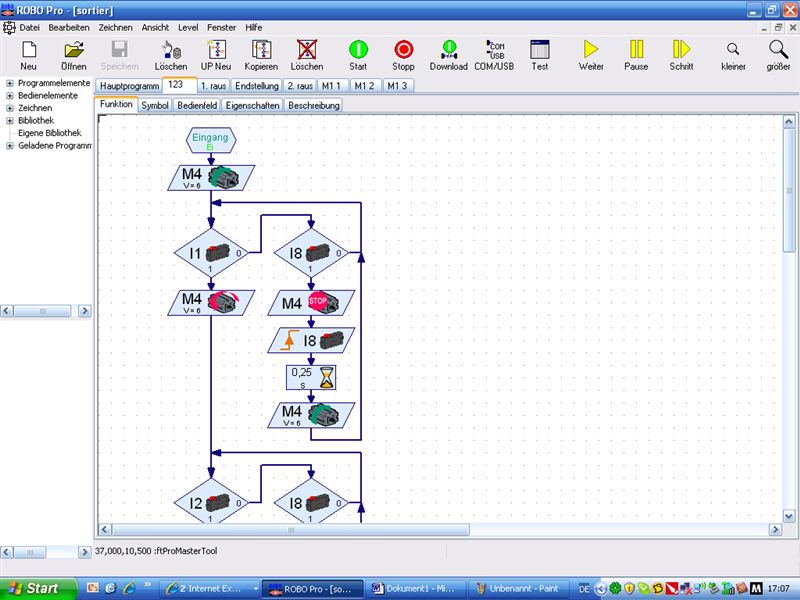Select the 0,25 s time delay block
This screenshot has width=800, height=600.
point(311,378)
